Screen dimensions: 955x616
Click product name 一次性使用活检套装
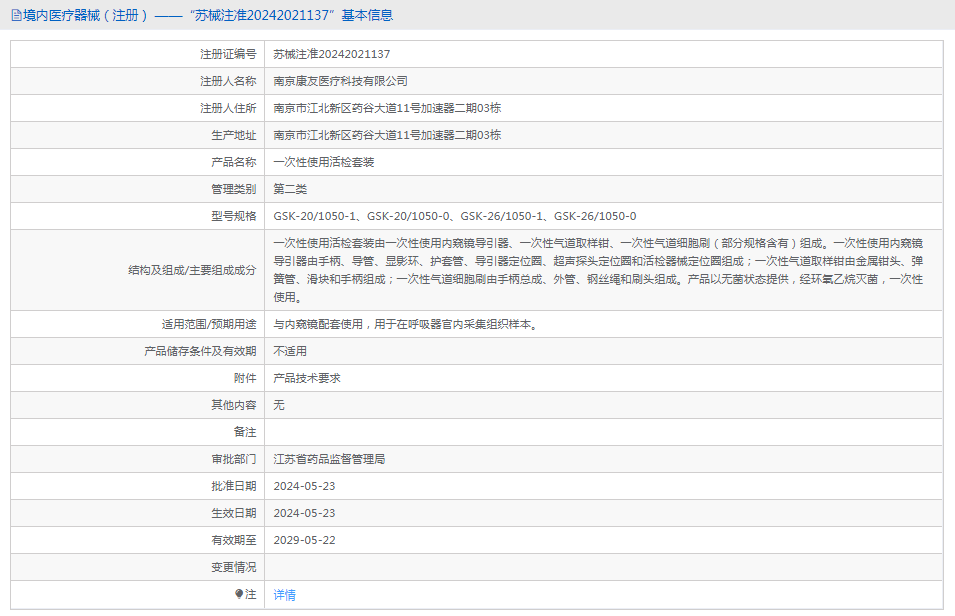[323, 162]
